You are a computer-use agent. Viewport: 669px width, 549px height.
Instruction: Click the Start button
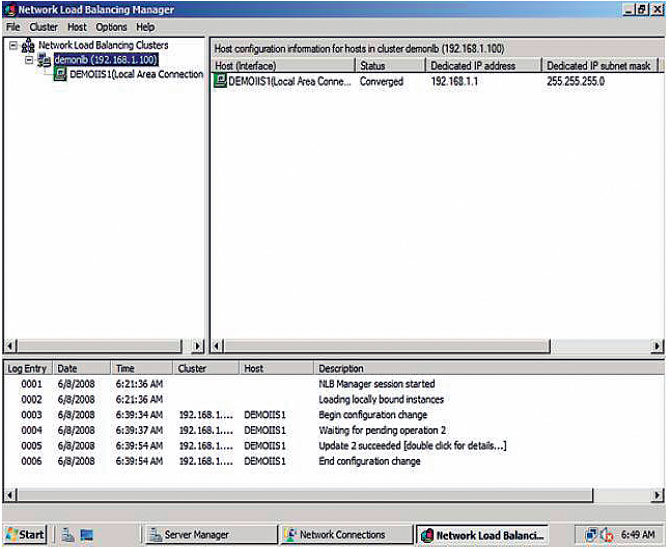coord(25,535)
